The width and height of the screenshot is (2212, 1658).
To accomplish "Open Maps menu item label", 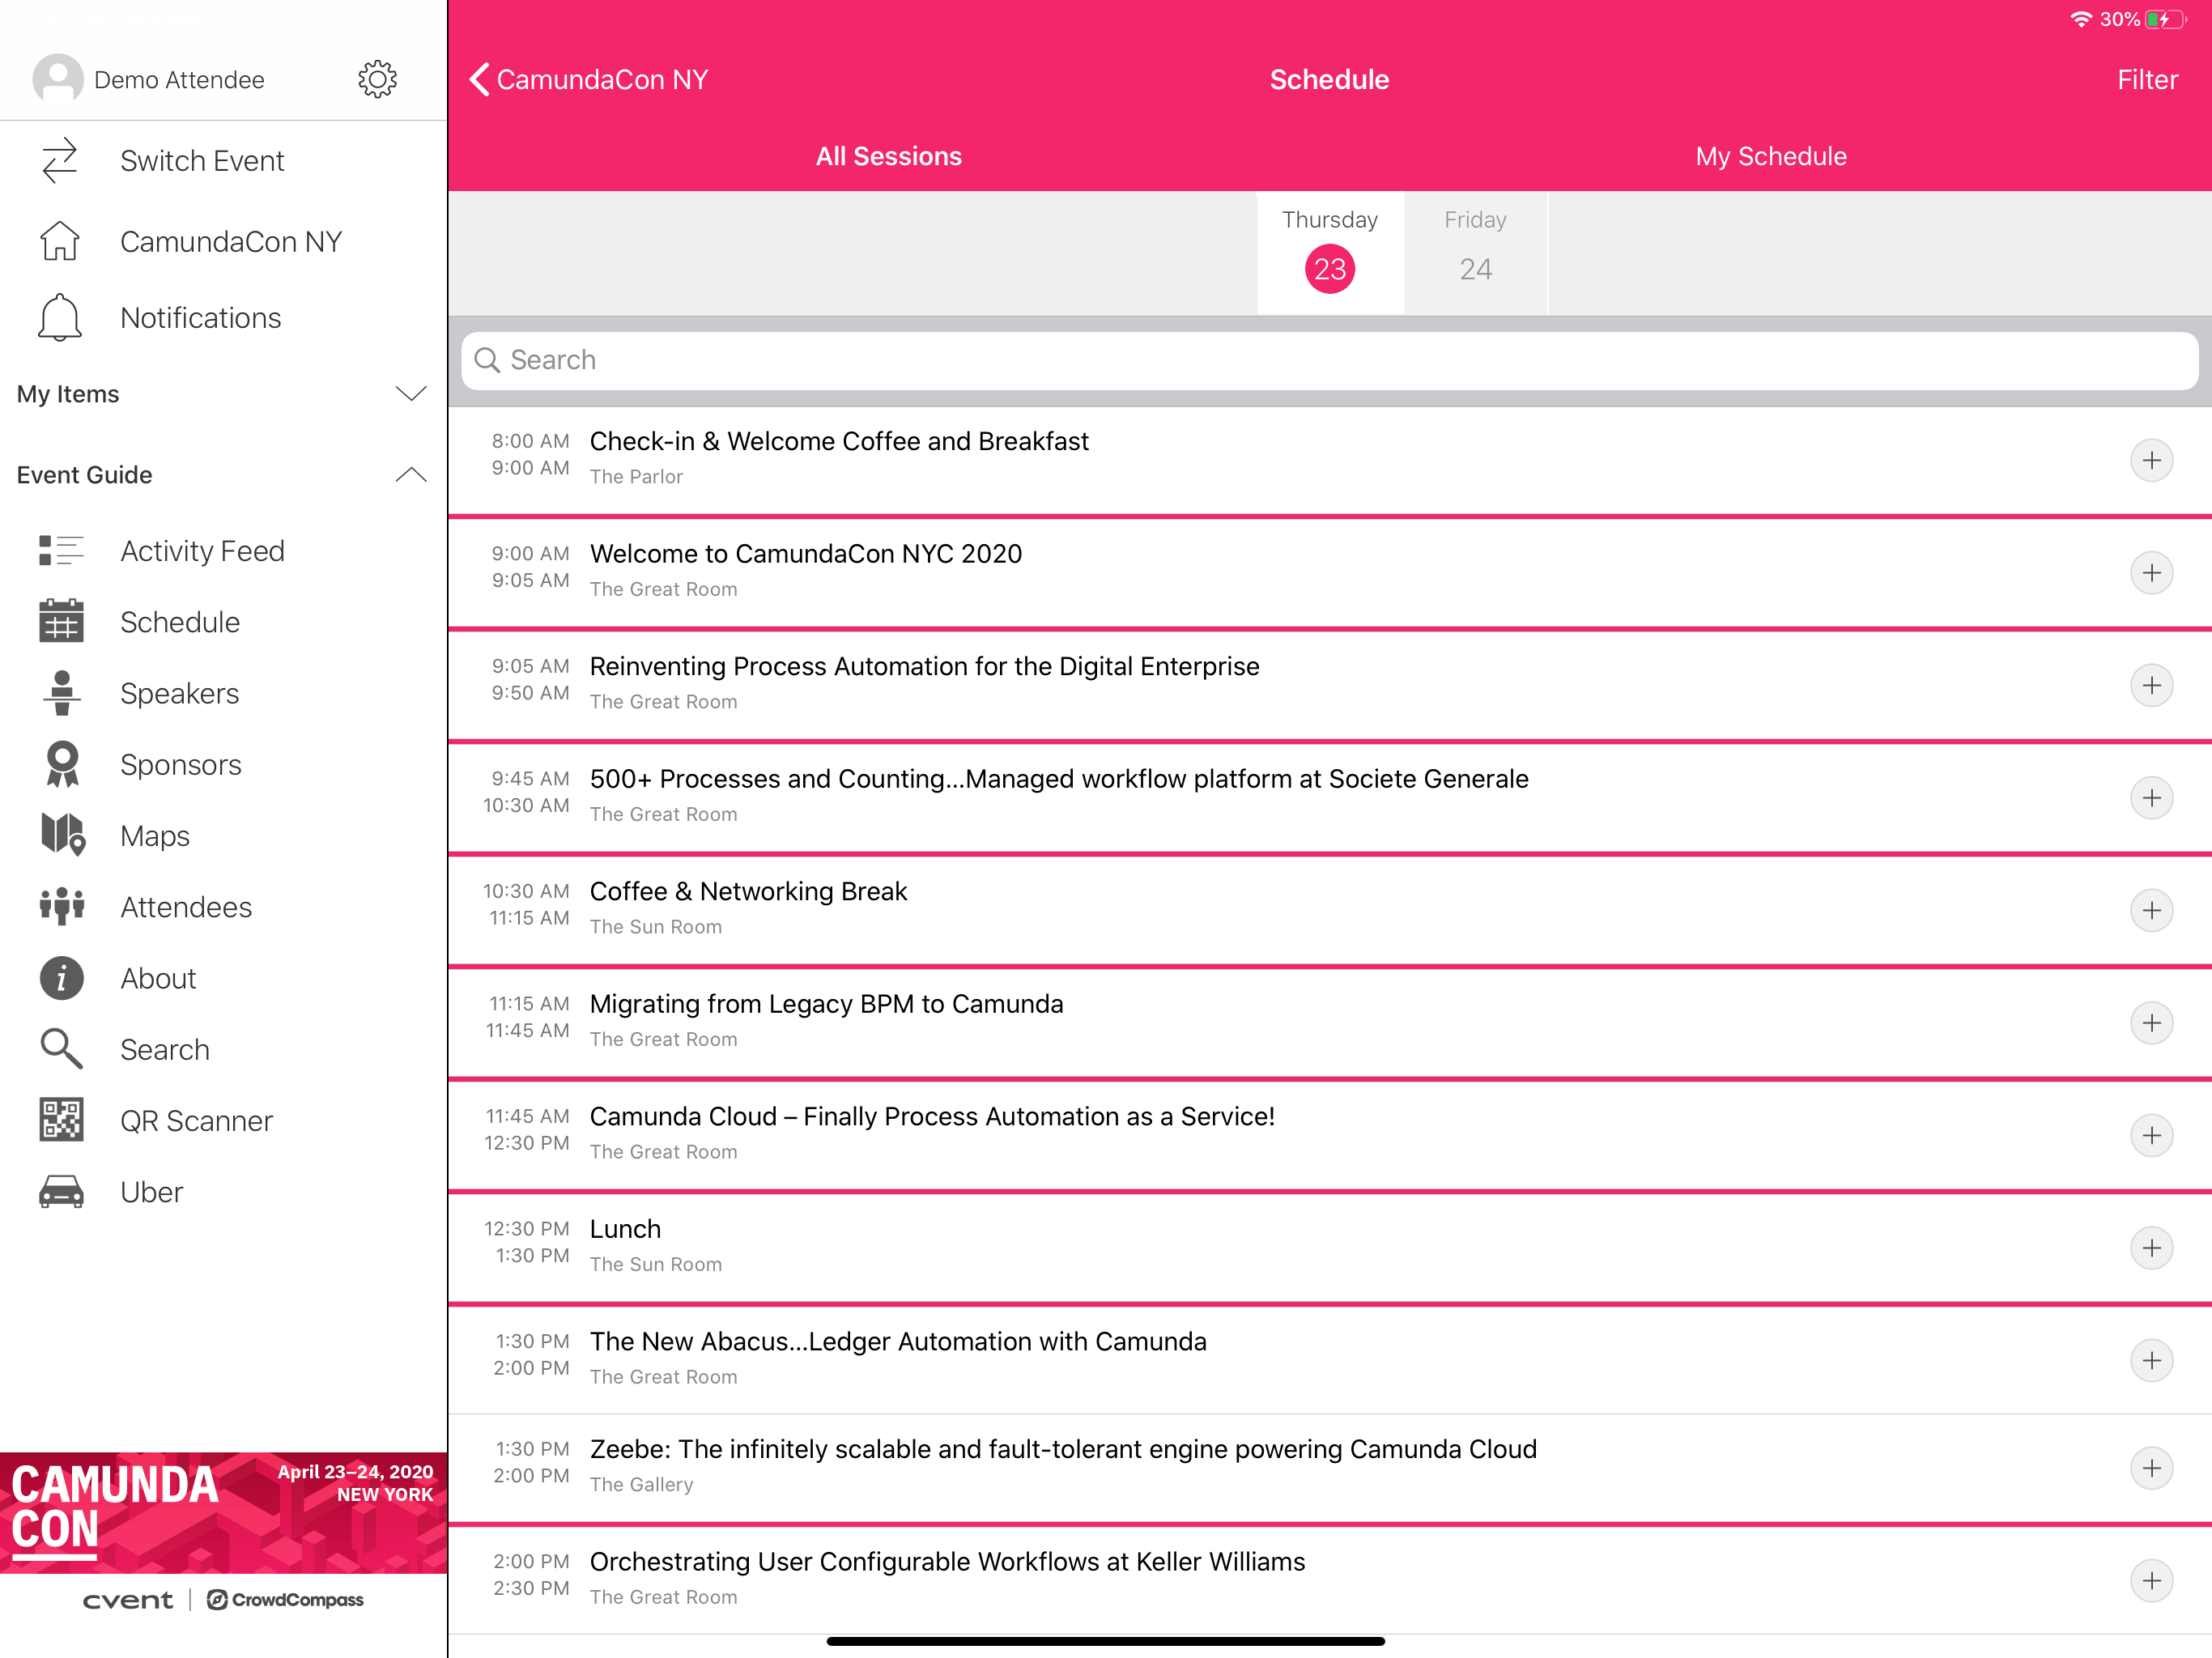I will [x=155, y=836].
